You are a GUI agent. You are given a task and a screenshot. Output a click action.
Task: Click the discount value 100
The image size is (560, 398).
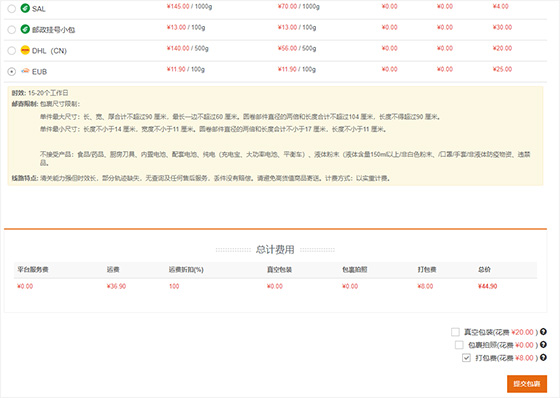174,286
